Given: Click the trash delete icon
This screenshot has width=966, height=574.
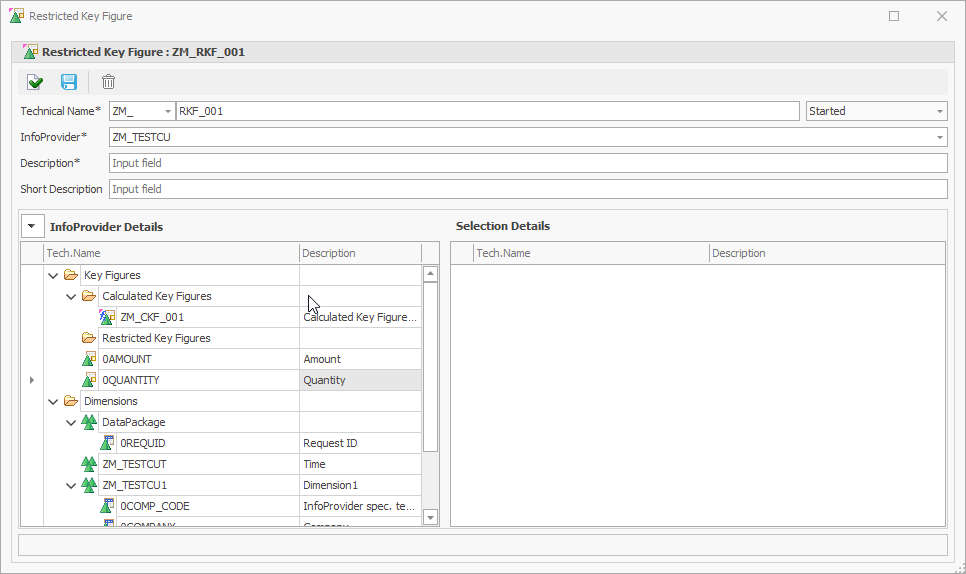Looking at the screenshot, I should pos(108,83).
